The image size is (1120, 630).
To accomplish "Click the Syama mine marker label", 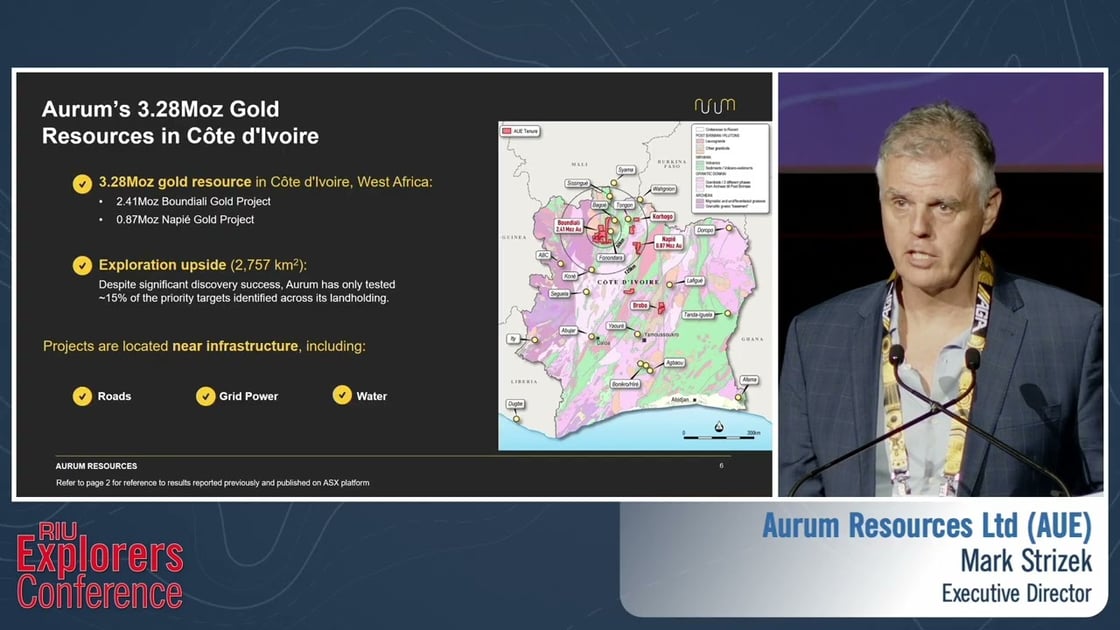I will (626, 170).
